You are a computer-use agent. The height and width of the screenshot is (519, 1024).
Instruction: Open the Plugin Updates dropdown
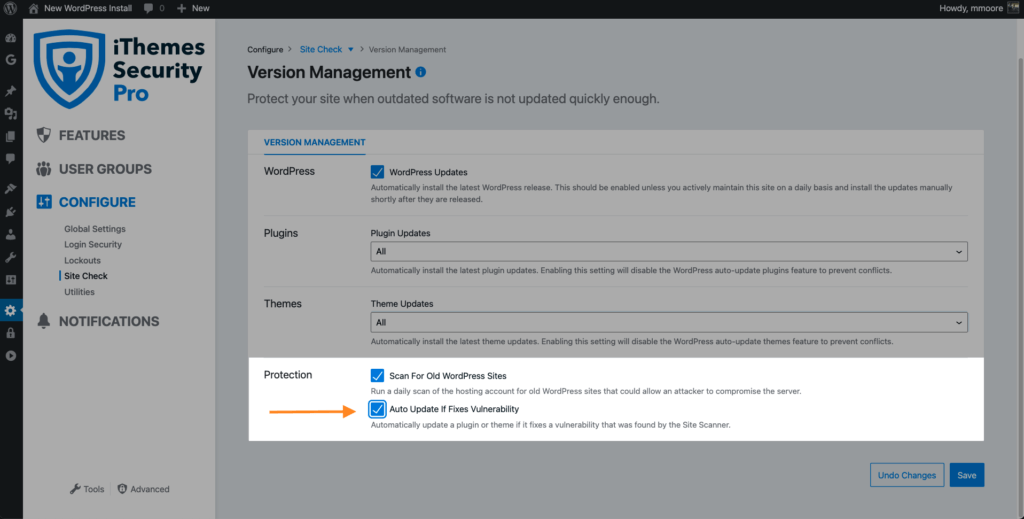click(x=668, y=252)
